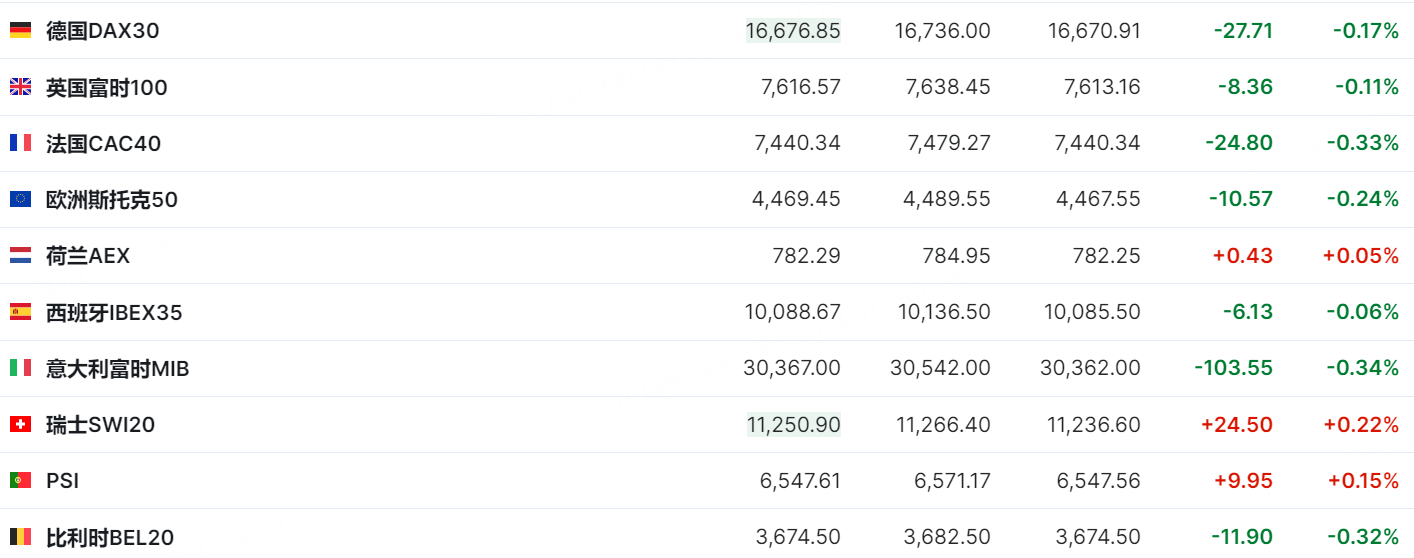Click the -0.34% change for 意大利富时MIB
The height and width of the screenshot is (558, 1414).
[1363, 368]
